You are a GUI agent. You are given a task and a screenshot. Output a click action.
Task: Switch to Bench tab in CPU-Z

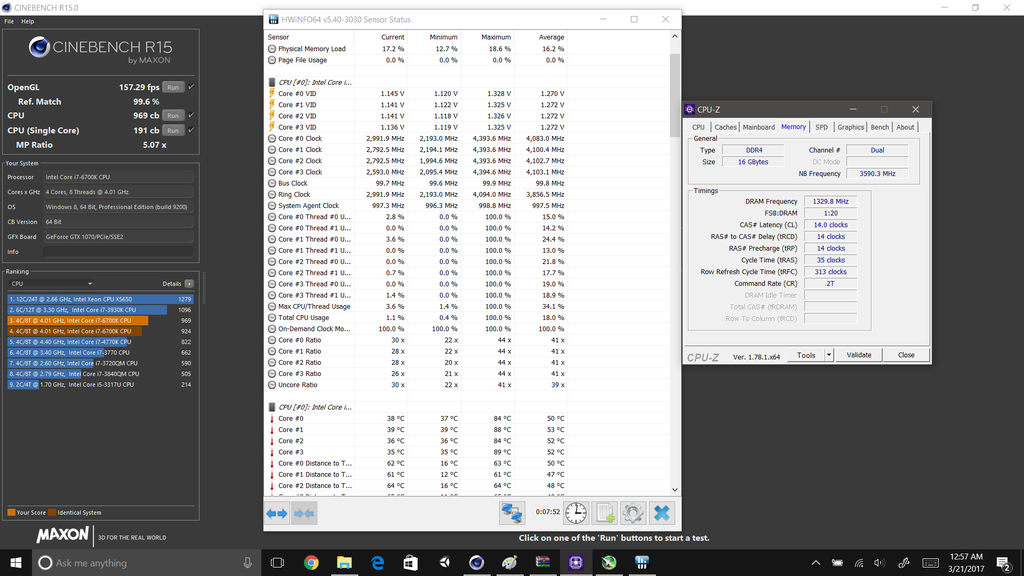880,127
